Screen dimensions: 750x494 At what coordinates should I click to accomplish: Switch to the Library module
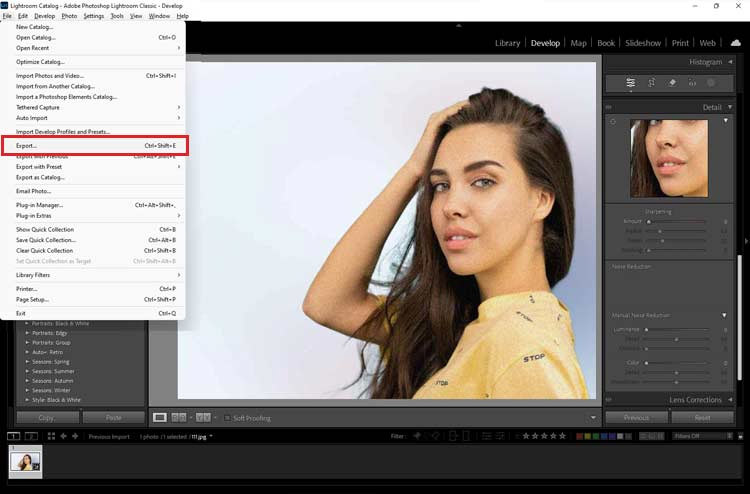click(507, 43)
